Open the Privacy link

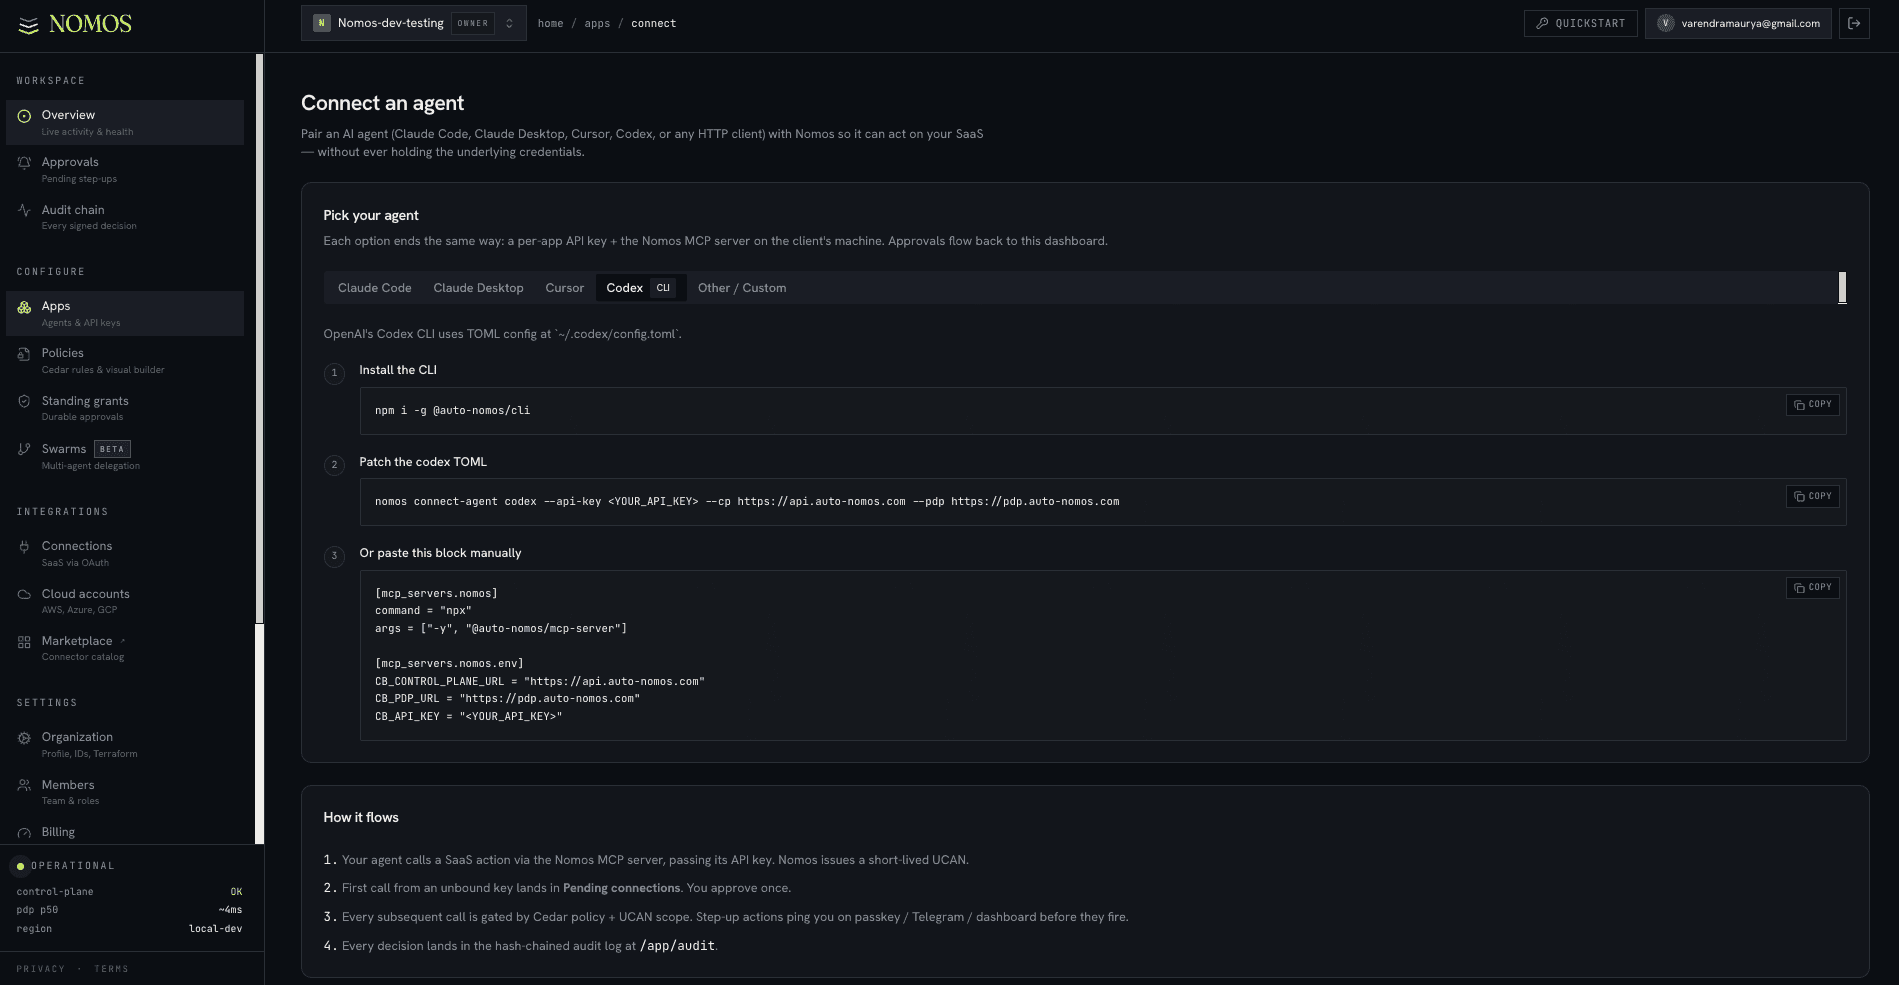pyautogui.click(x=40, y=969)
